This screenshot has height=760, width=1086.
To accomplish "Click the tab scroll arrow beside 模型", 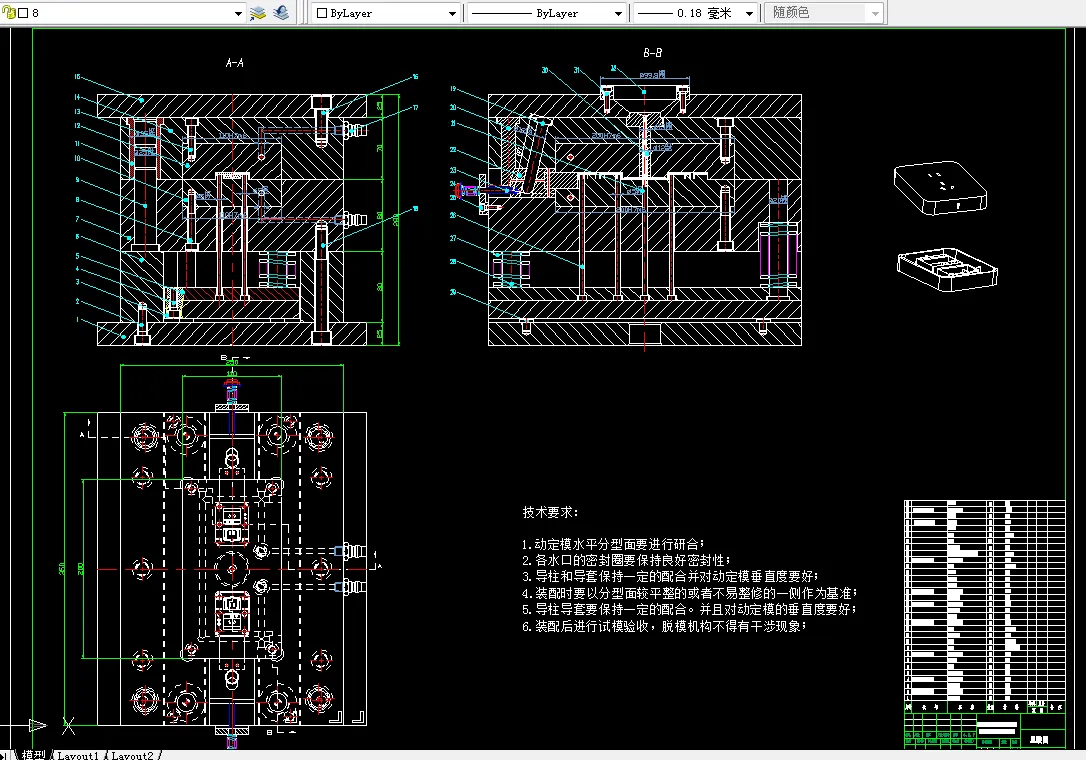I will (5, 755).
